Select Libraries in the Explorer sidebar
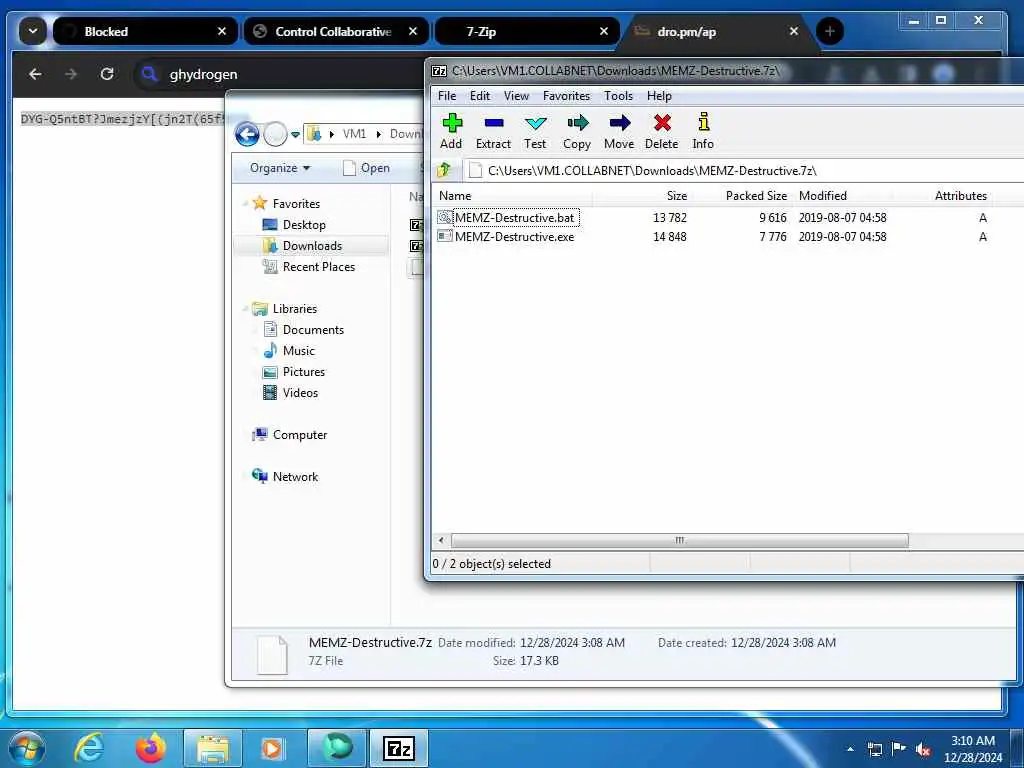The image size is (1024, 768). (x=295, y=309)
